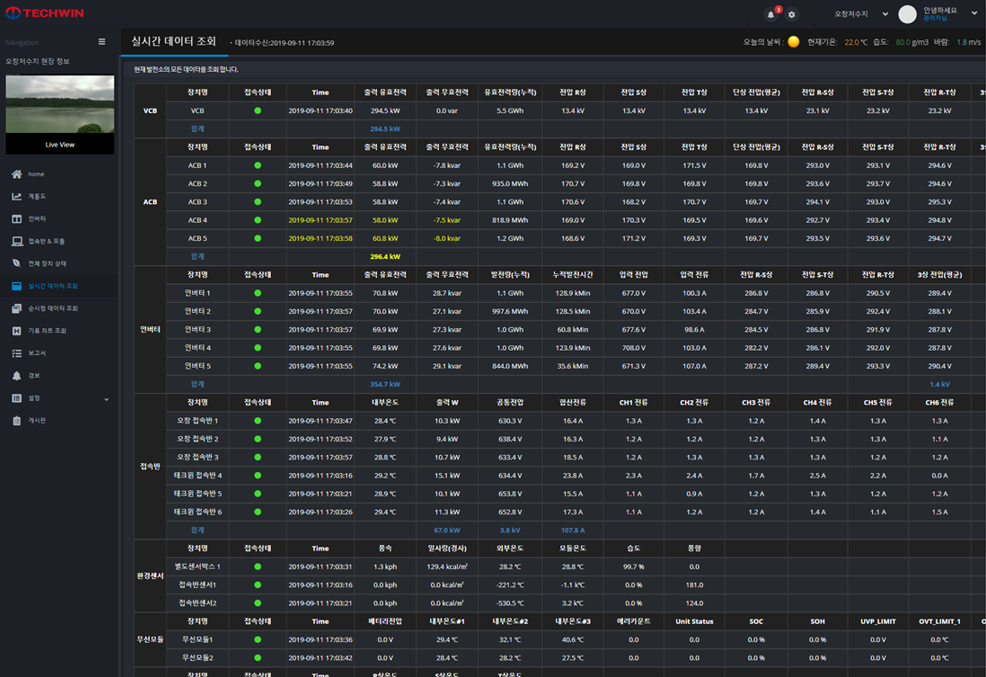Image resolution: width=986 pixels, height=677 pixels.
Task: Click the 게시판 clipboard sidebar item
Action: 36,420
